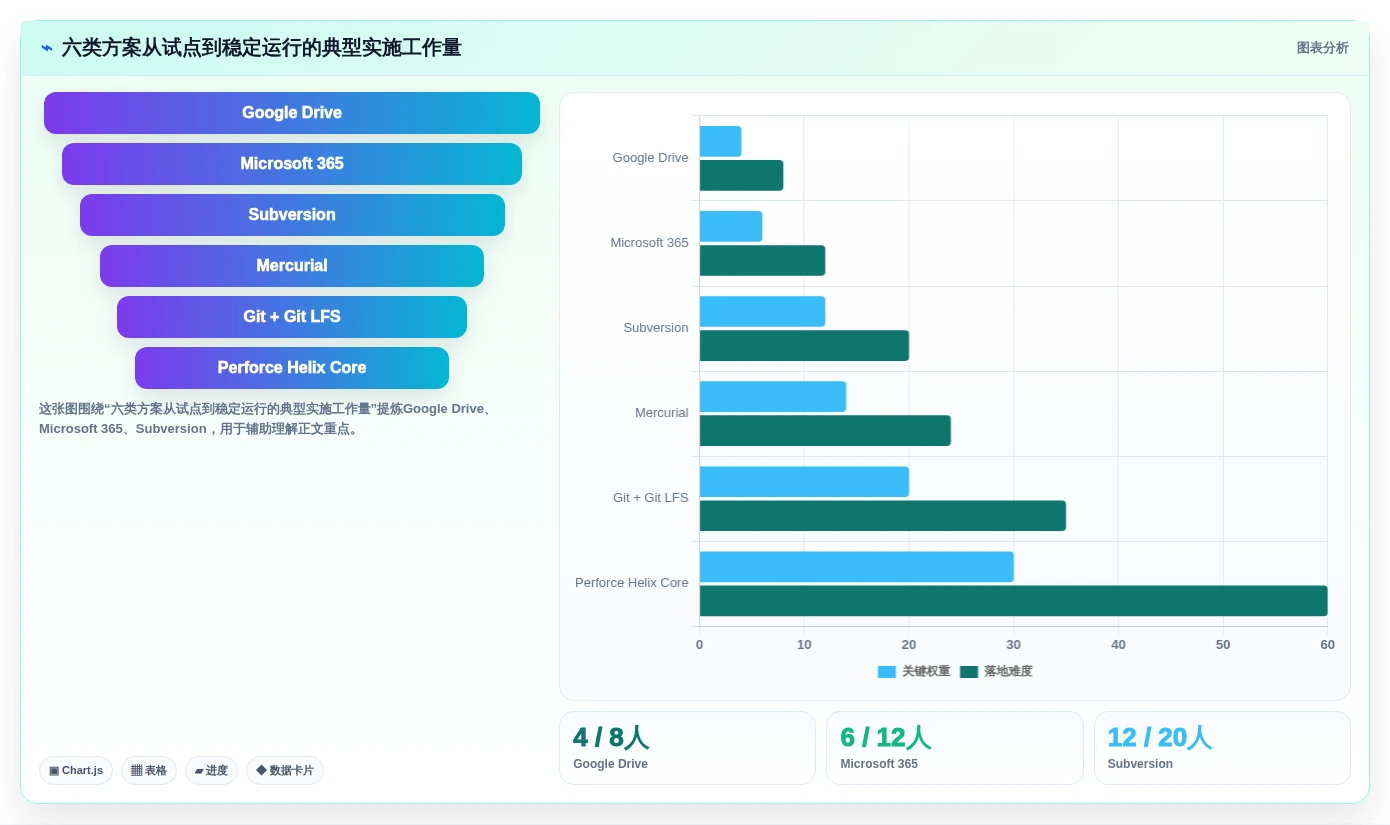Viewport: 1390px width, 825px height.
Task: Open the 6 / 12人 Microsoft 365 card
Action: (x=955, y=748)
